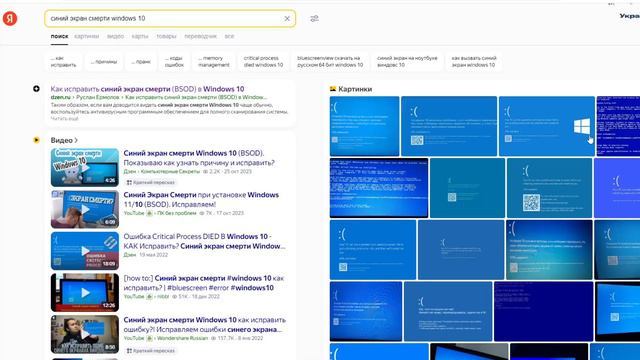Play thumbnail of 8:50 video
The image size is (640, 360).
(85, 334)
